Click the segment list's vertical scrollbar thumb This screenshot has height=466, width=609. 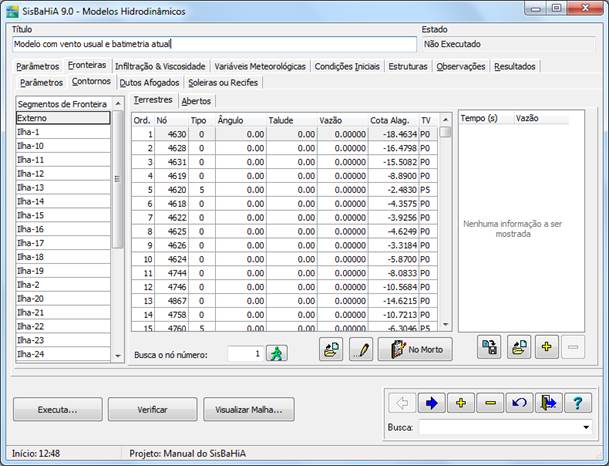118,179
